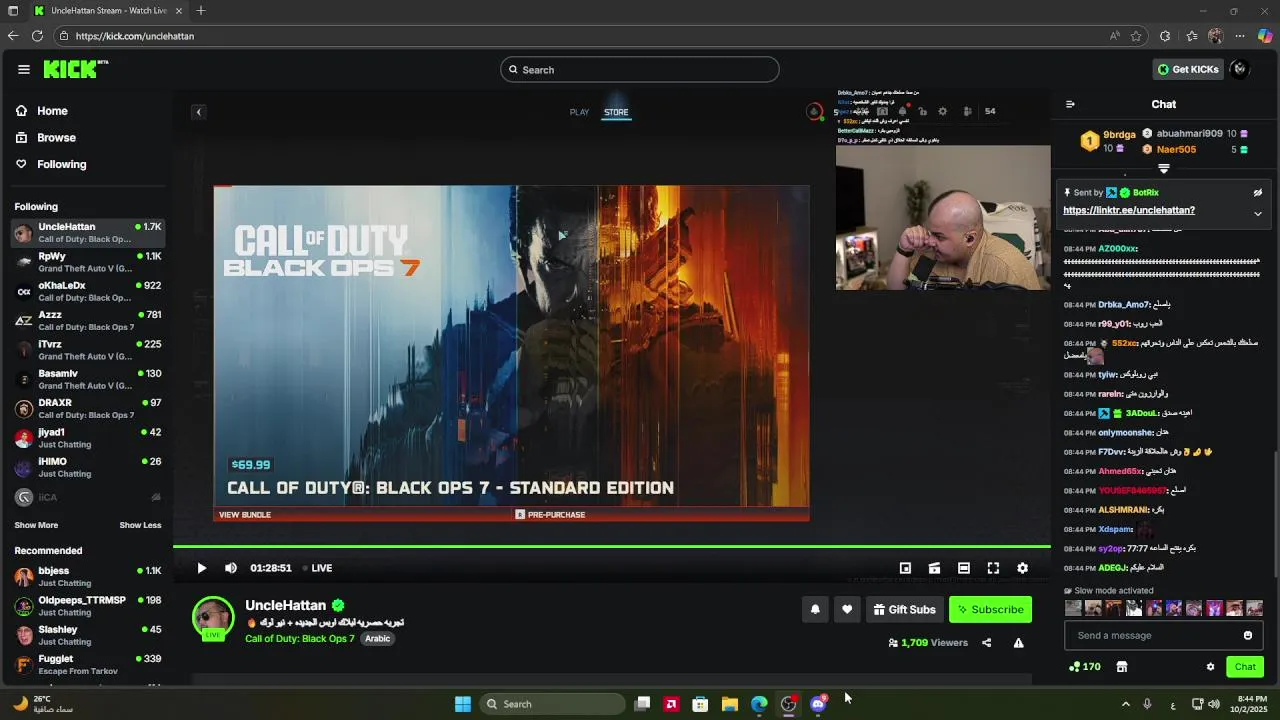Click Get KICKs button
The height and width of the screenshot is (720, 1280).
coord(1187,69)
